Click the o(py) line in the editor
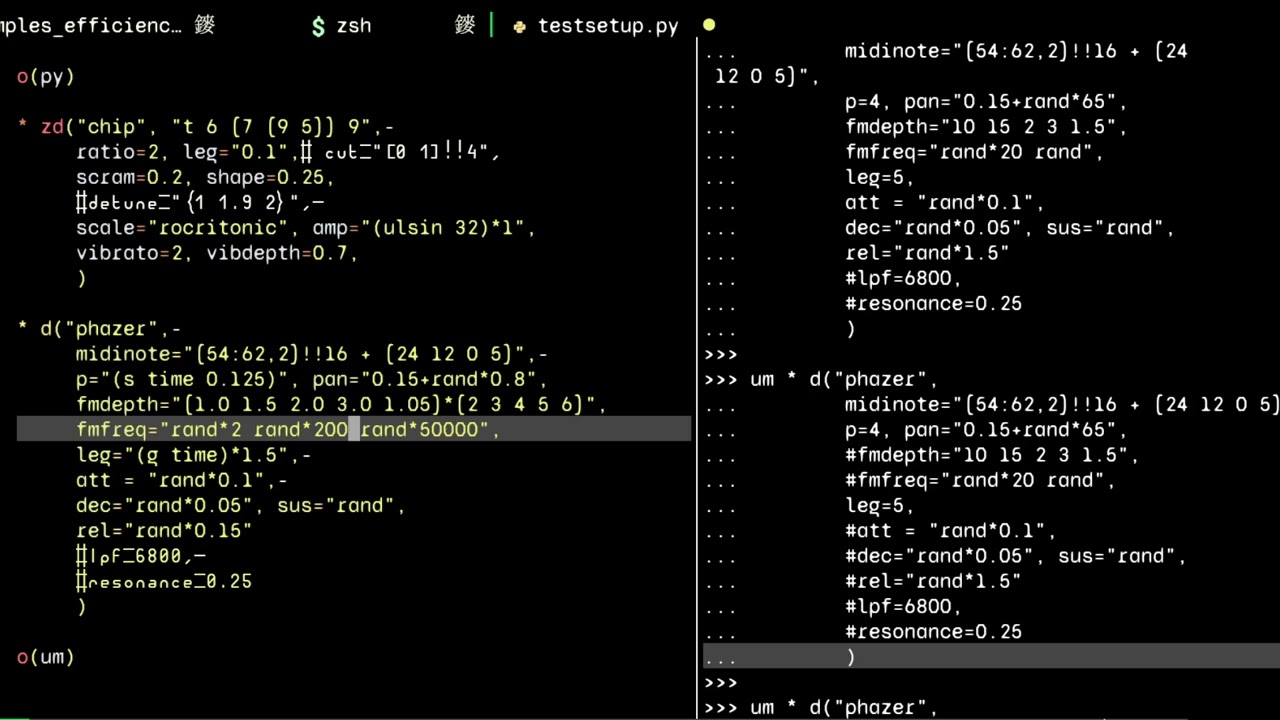The width and height of the screenshot is (1280, 720). click(x=46, y=76)
